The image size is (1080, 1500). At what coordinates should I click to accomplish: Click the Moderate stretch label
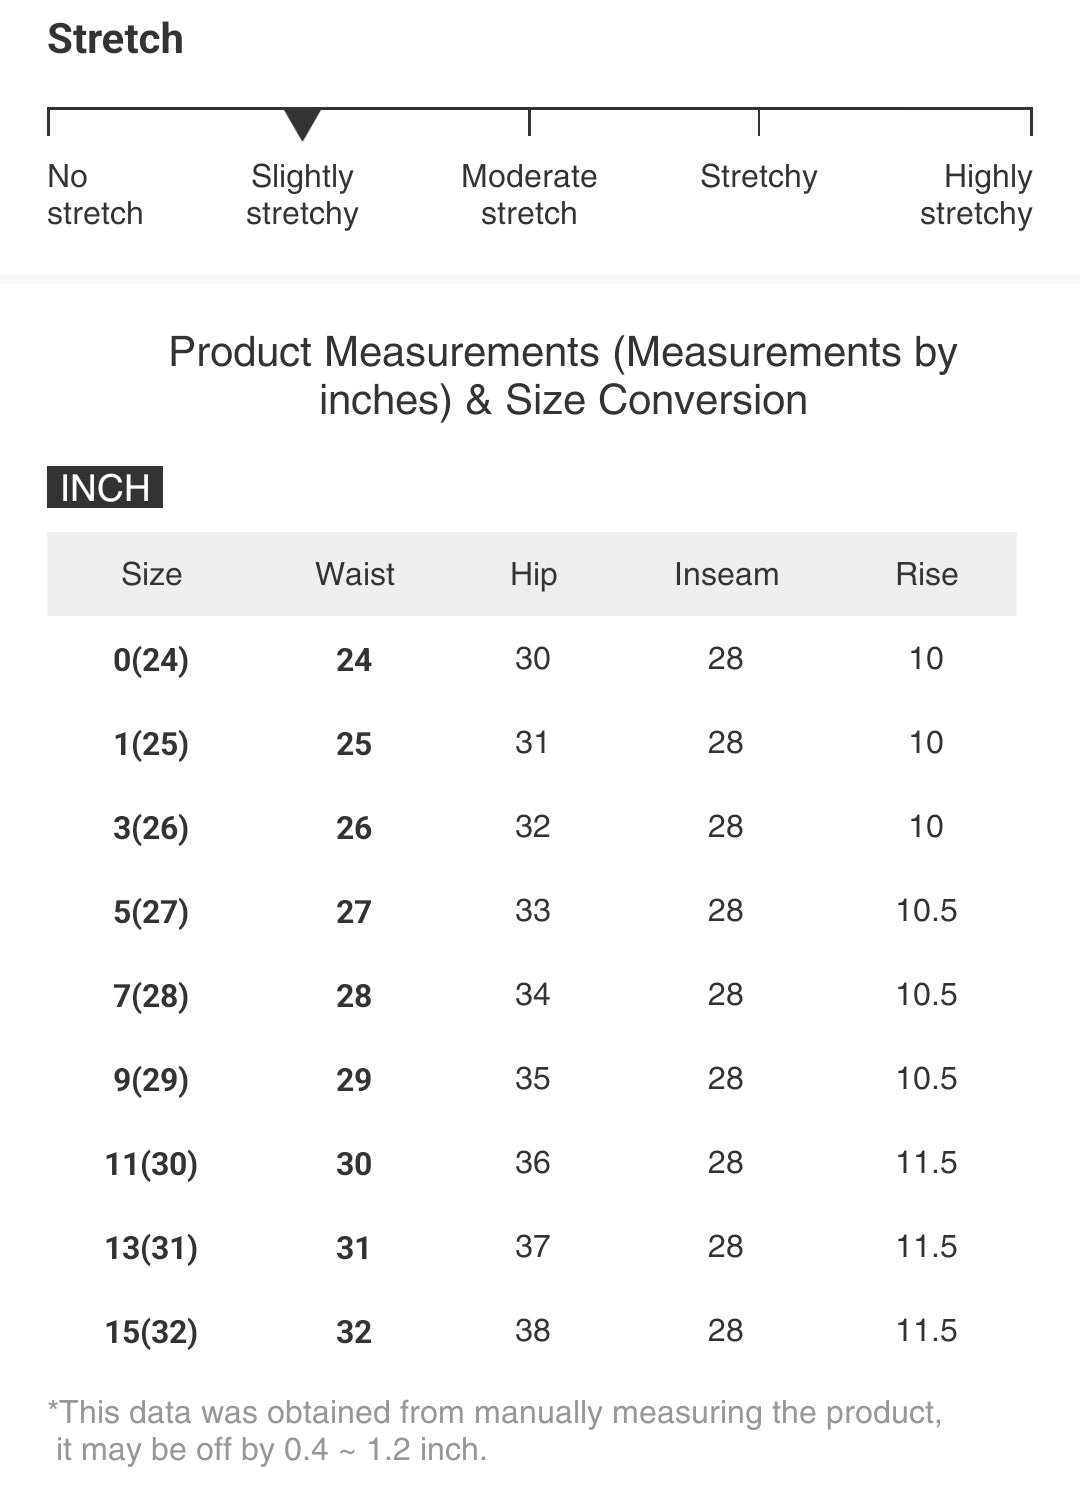tap(529, 195)
